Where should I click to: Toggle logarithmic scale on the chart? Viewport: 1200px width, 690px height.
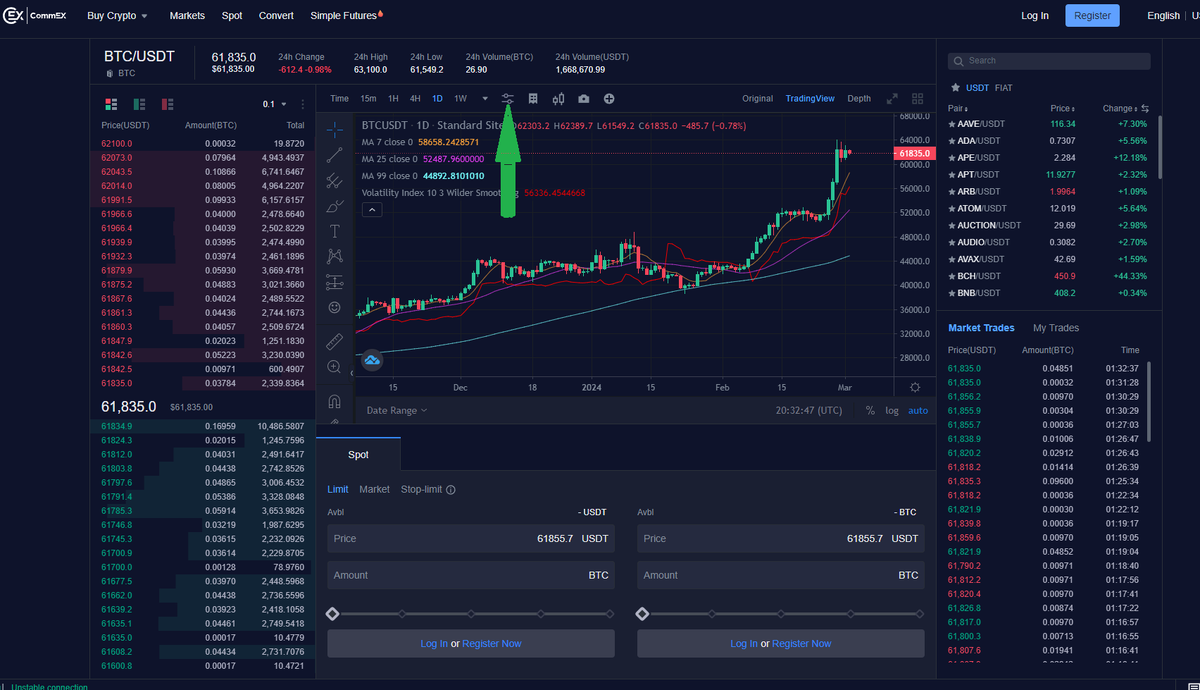(x=892, y=410)
